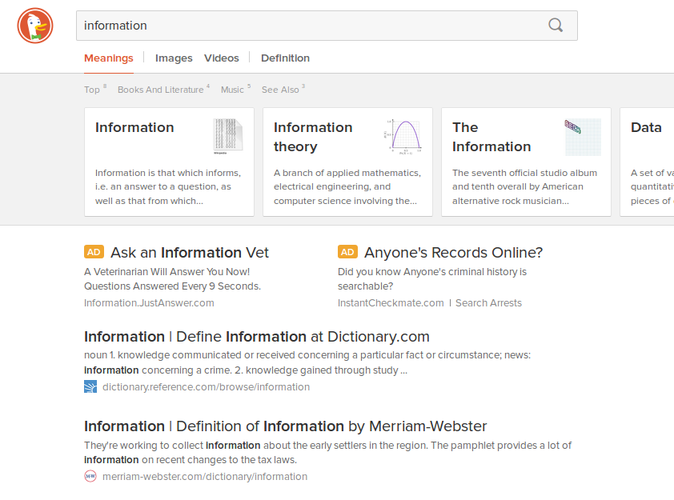Visit the InstantCheckmate.com ad URL

tap(391, 303)
